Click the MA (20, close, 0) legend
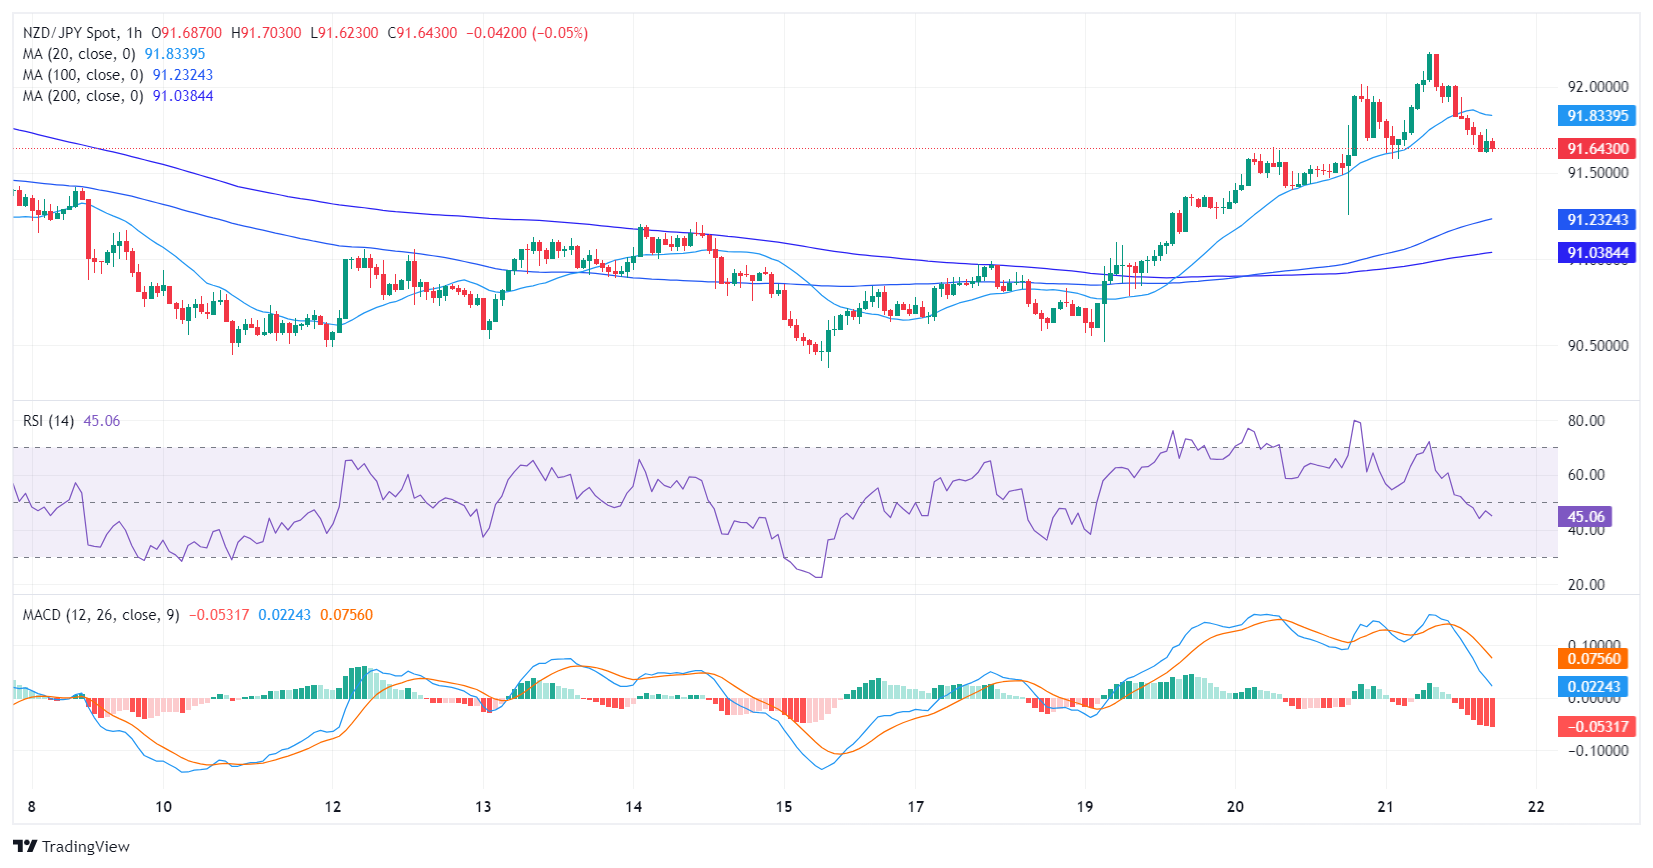The height and width of the screenshot is (868, 1653). click(78, 54)
